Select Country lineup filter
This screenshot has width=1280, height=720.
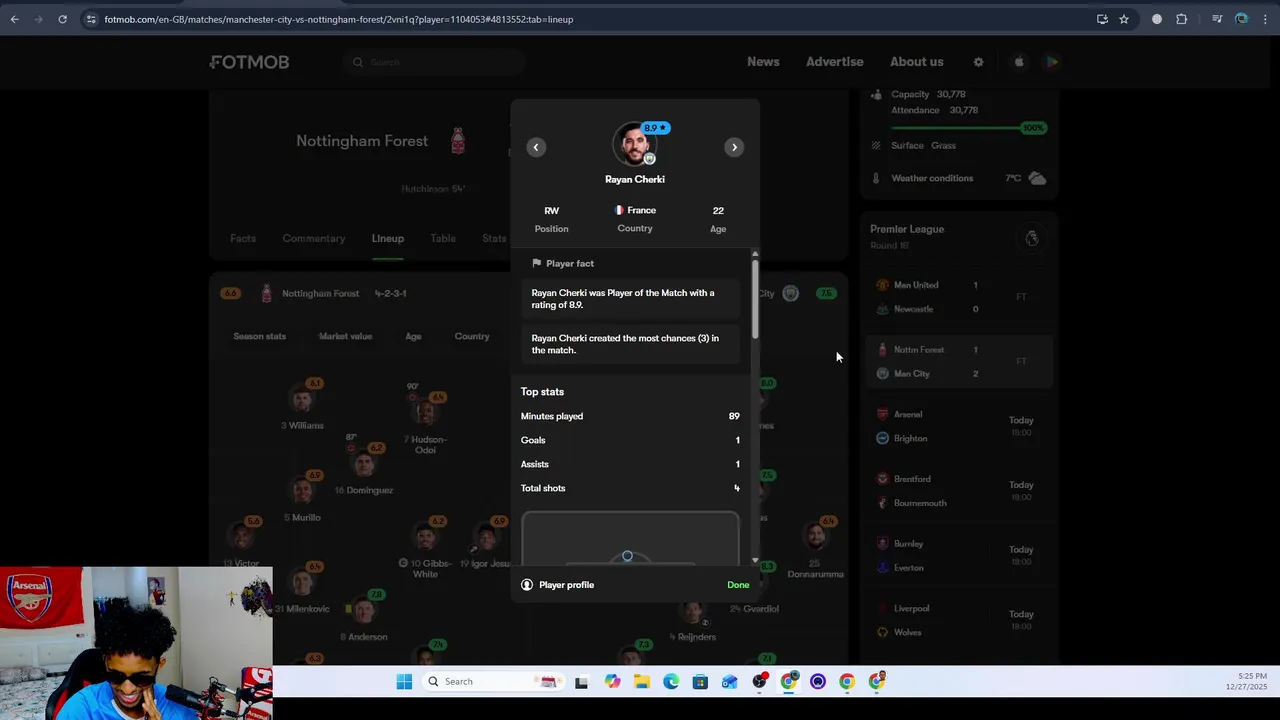tap(472, 336)
